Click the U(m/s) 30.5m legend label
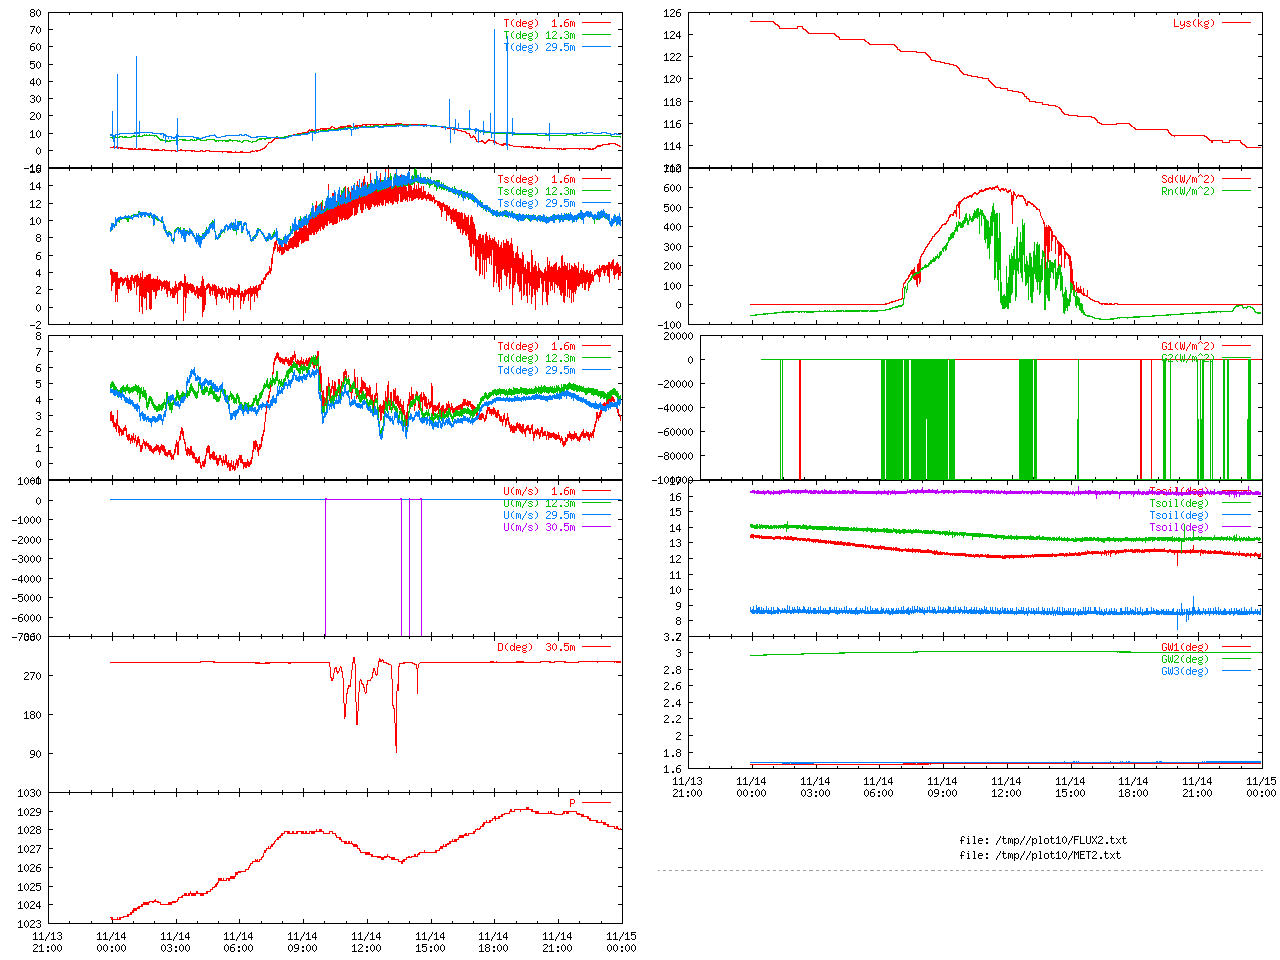1280x960 pixels. coord(539,527)
